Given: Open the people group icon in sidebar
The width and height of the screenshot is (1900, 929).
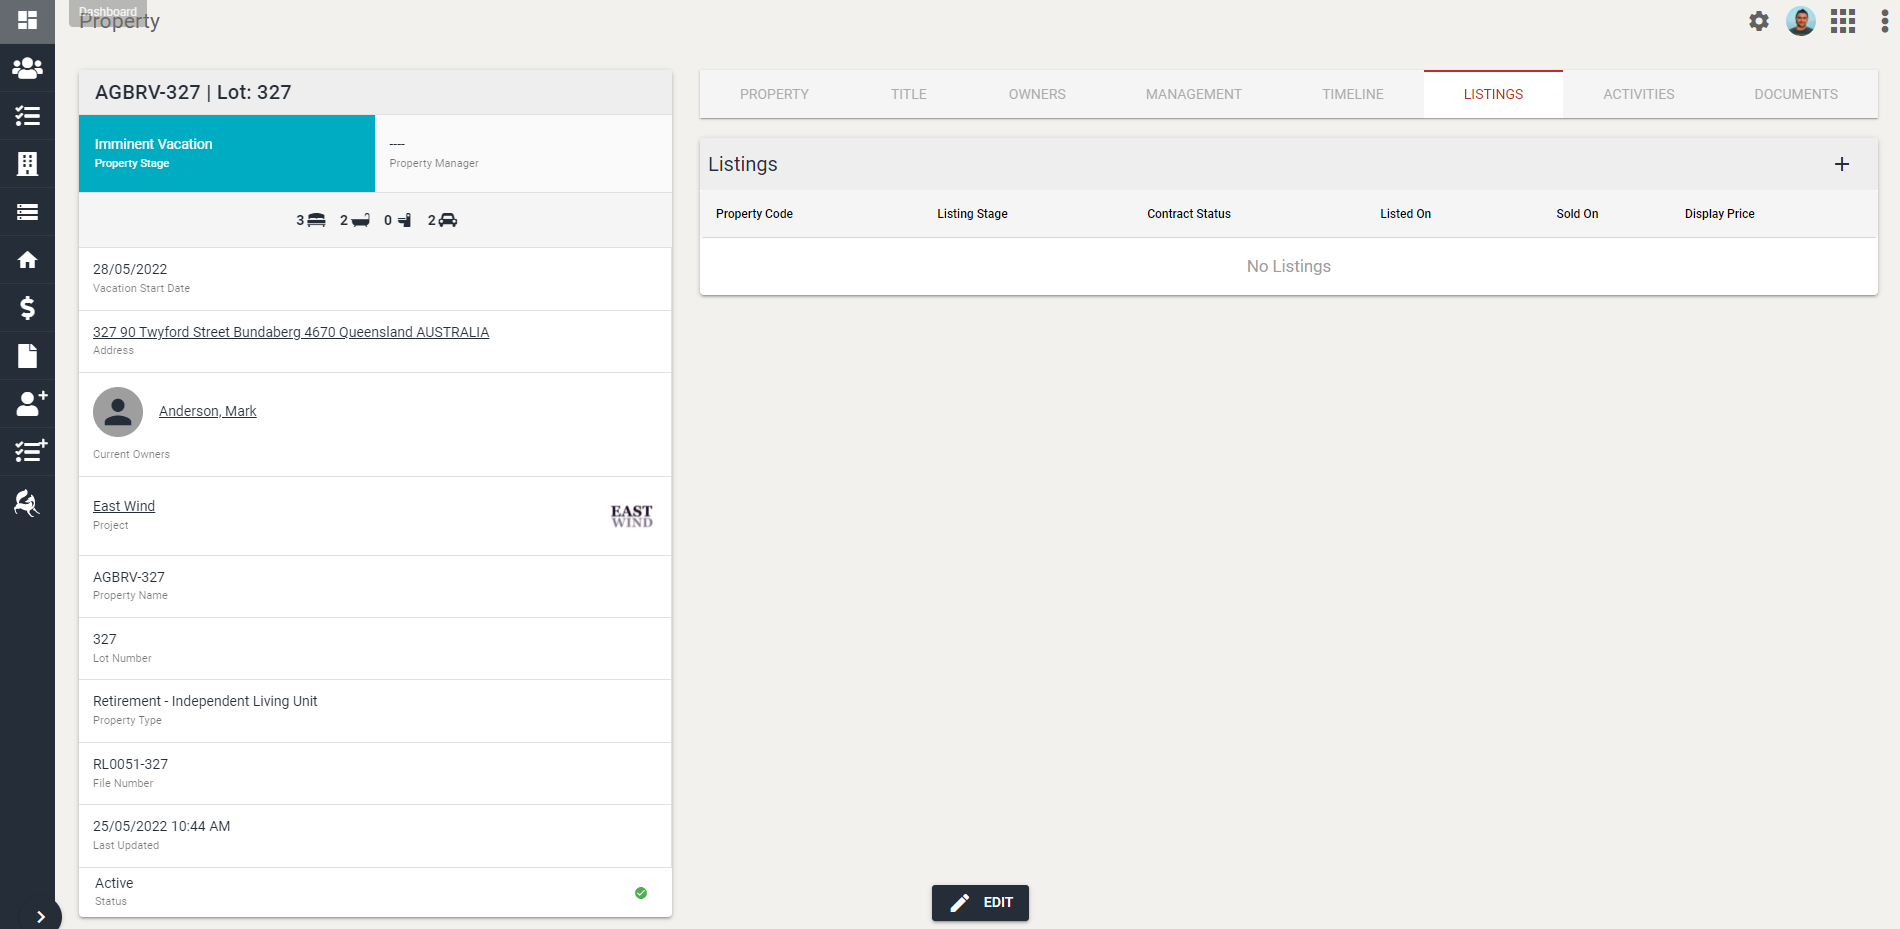Looking at the screenshot, I should pyautogui.click(x=27, y=68).
